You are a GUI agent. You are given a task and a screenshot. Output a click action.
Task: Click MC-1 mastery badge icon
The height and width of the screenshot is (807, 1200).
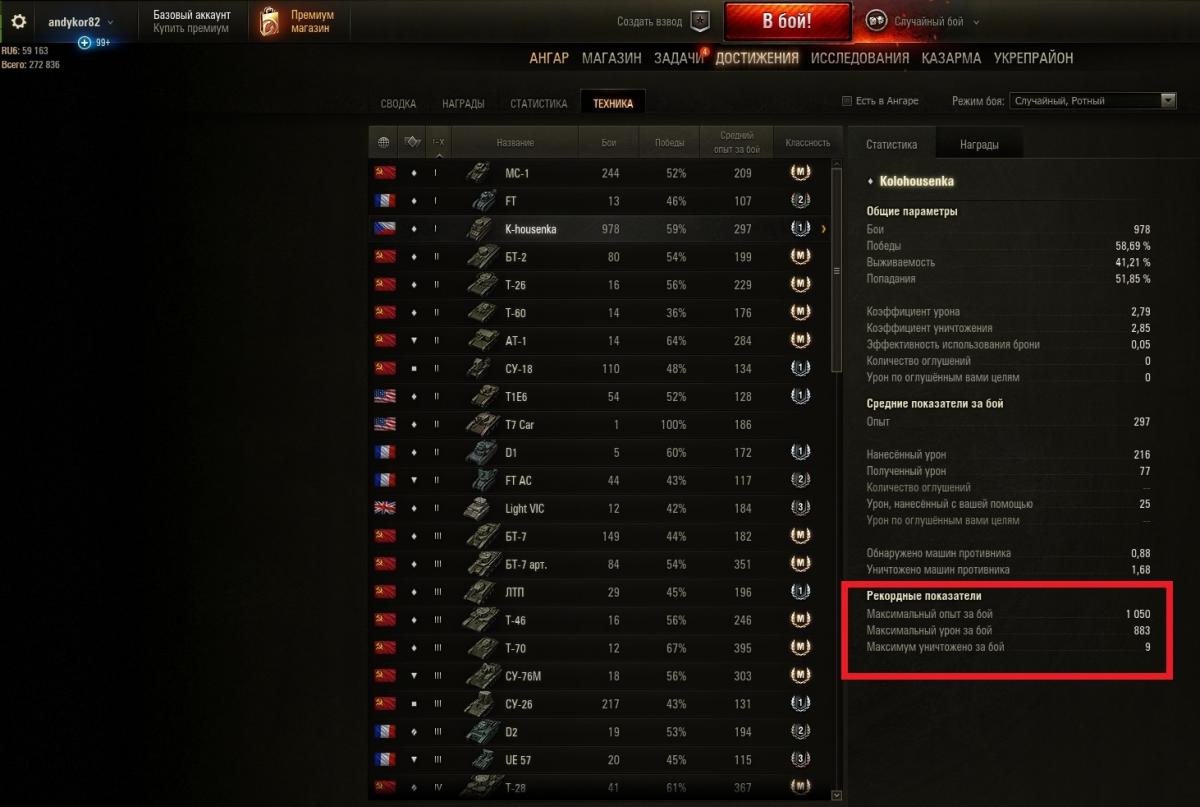(x=800, y=172)
